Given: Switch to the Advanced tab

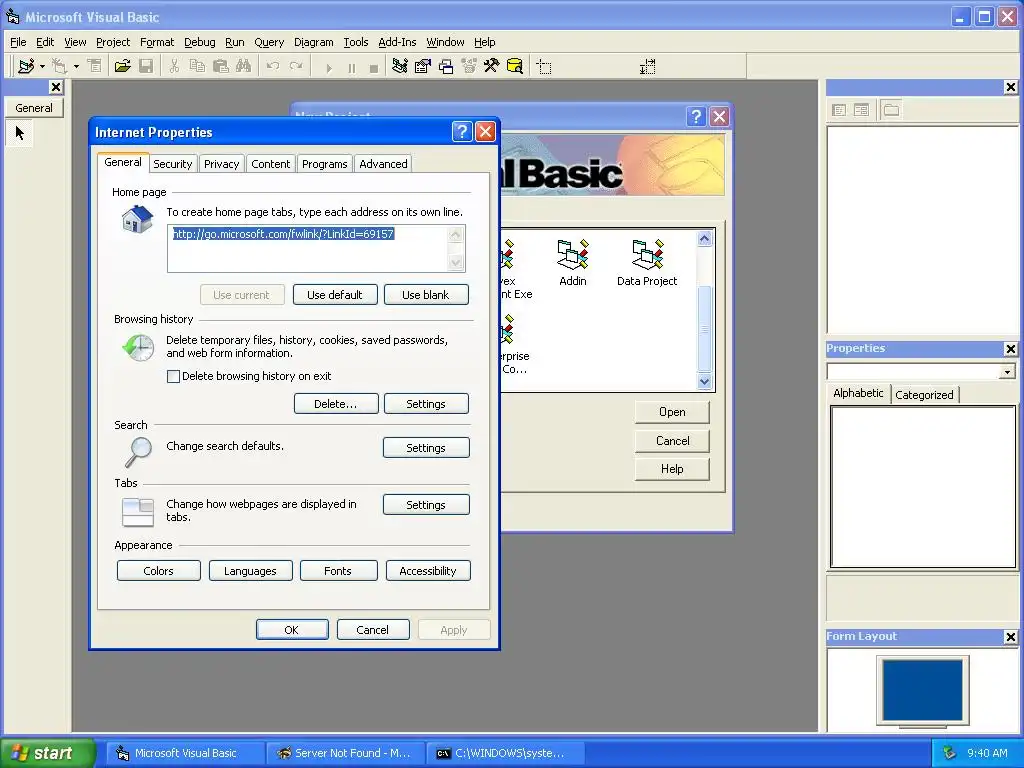Looking at the screenshot, I should (383, 164).
